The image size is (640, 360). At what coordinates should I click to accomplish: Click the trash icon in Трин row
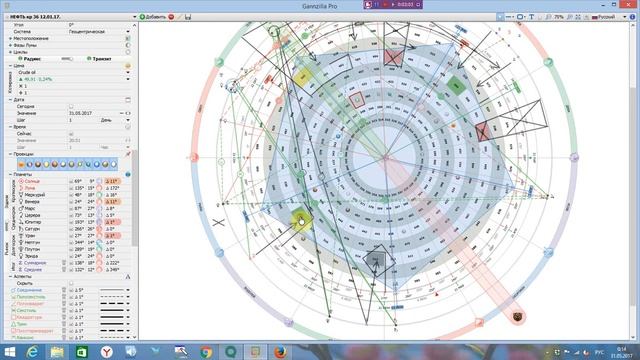(x=64, y=324)
